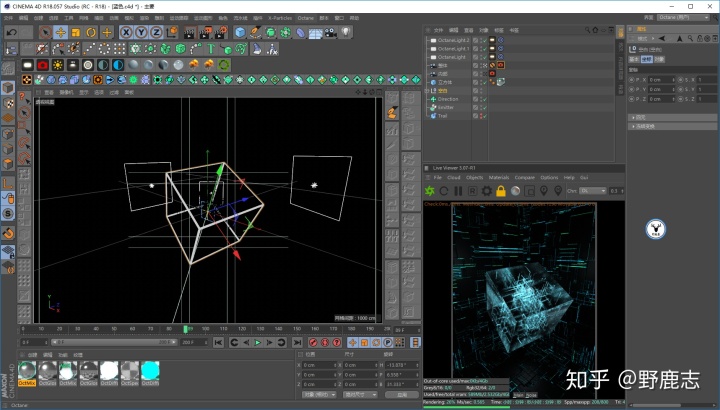Add a camera object
The image size is (720, 410).
pyautogui.click(x=330, y=32)
